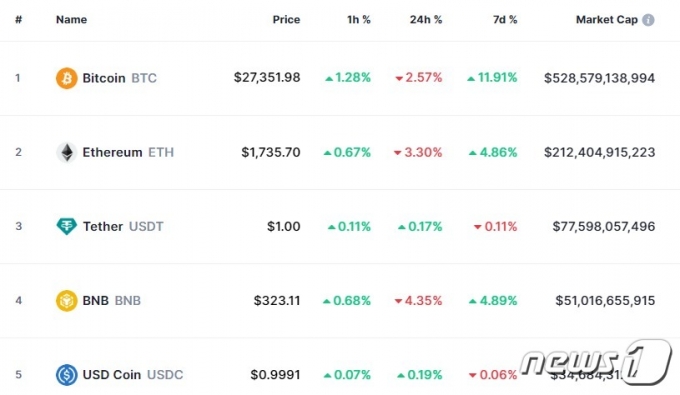Click the BNB yellow coin icon
680x395 pixels.
66,300
